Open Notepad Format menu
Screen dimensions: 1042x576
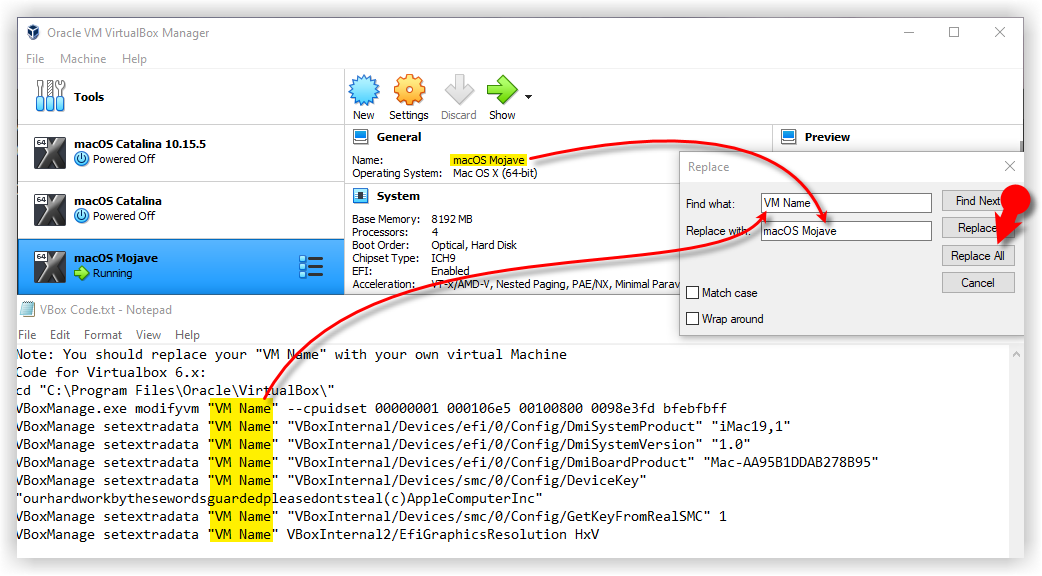[x=103, y=335]
